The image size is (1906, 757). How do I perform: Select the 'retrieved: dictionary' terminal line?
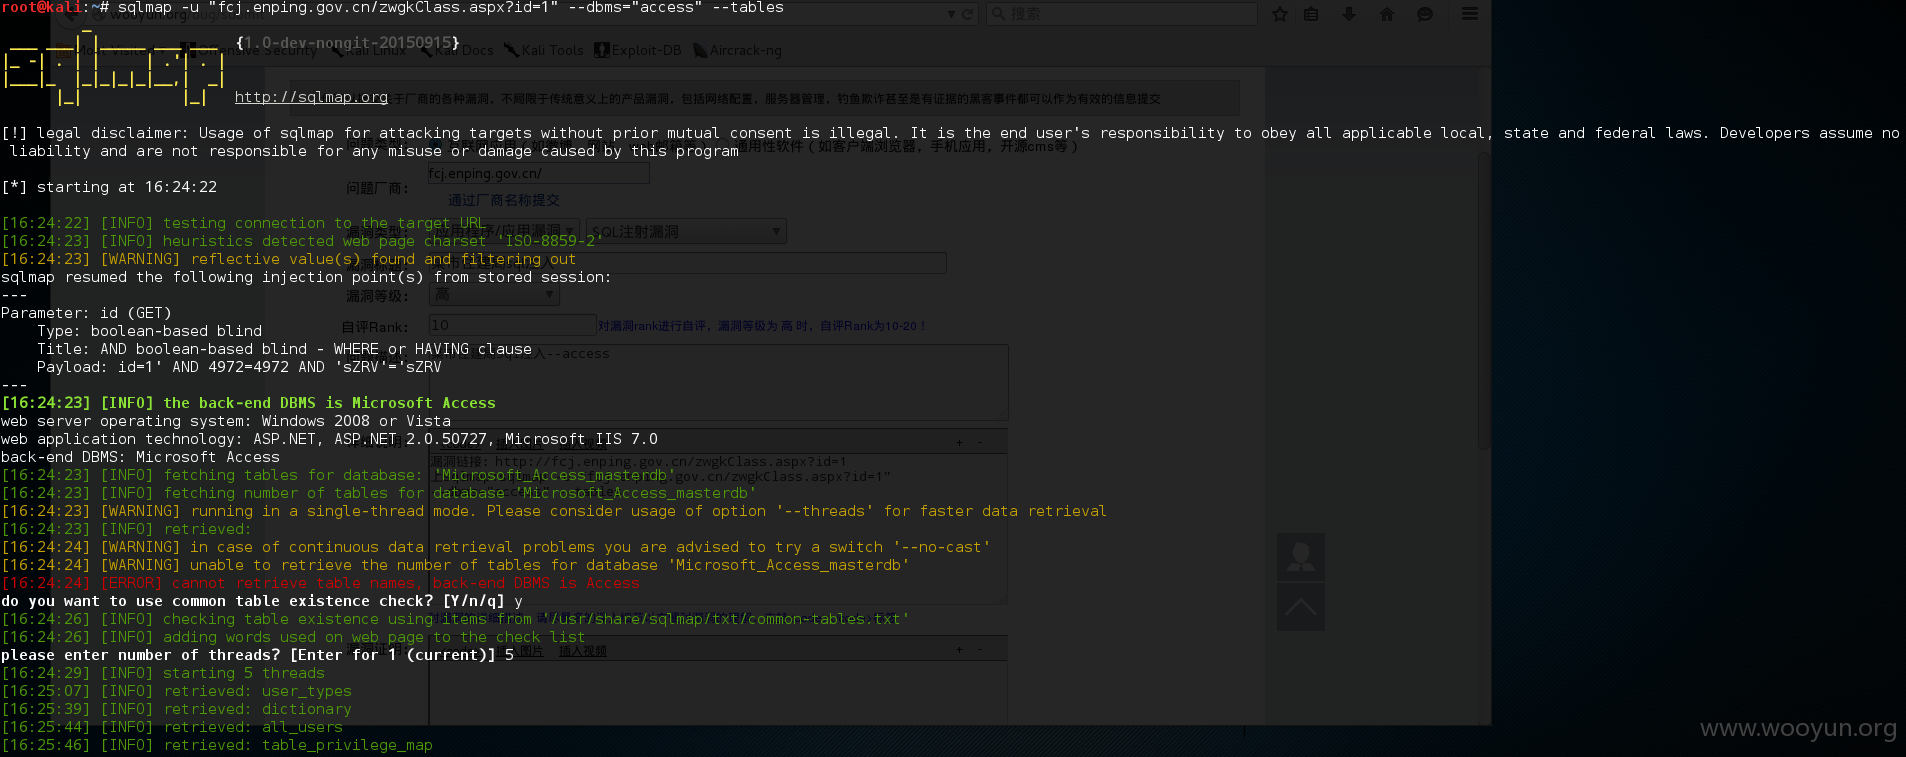pyautogui.click(x=177, y=709)
